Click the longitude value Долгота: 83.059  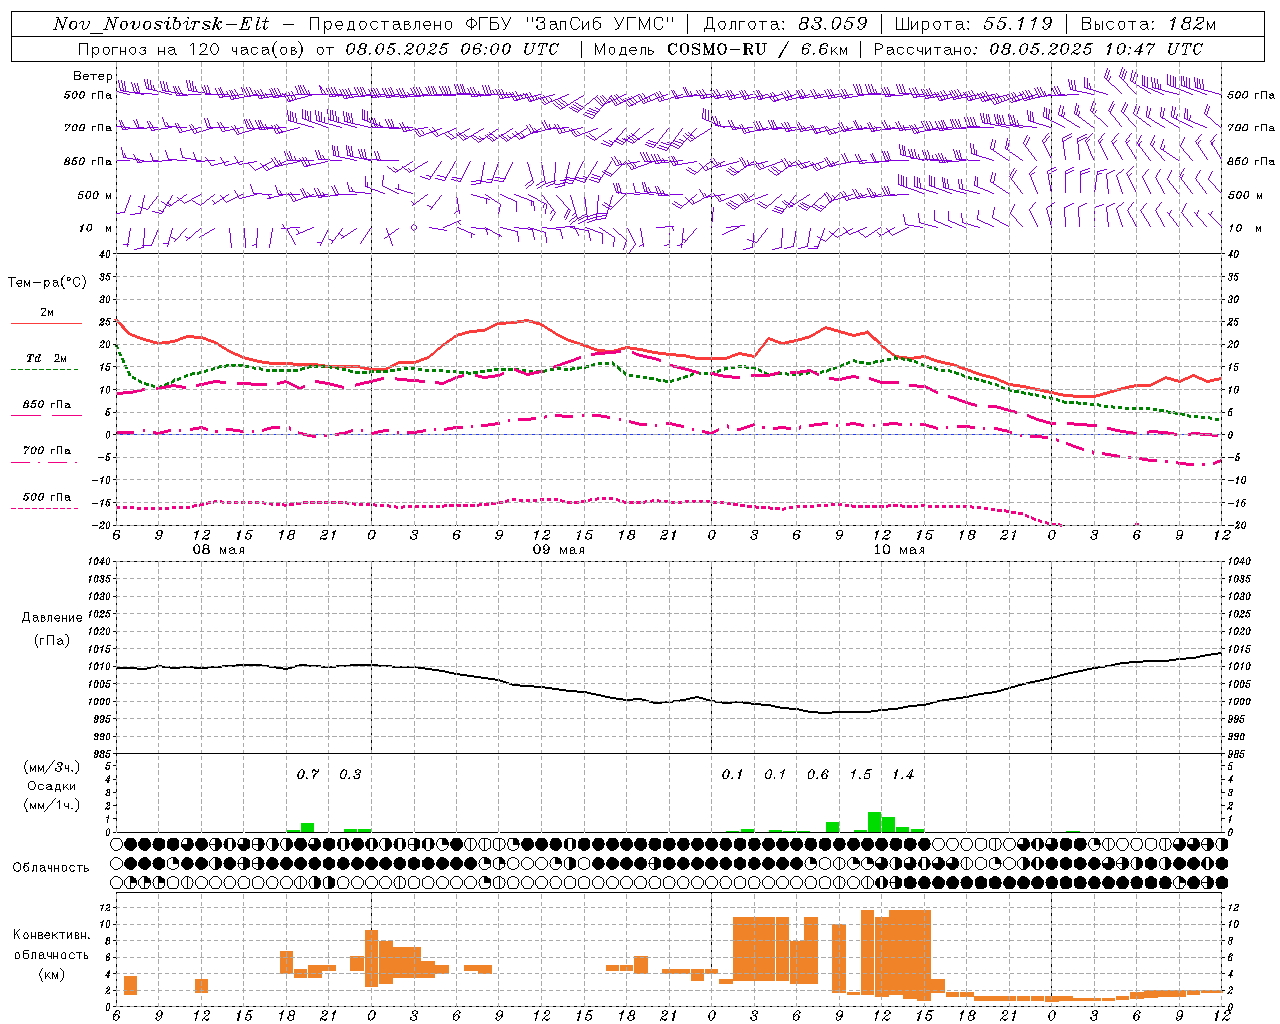coord(785,24)
